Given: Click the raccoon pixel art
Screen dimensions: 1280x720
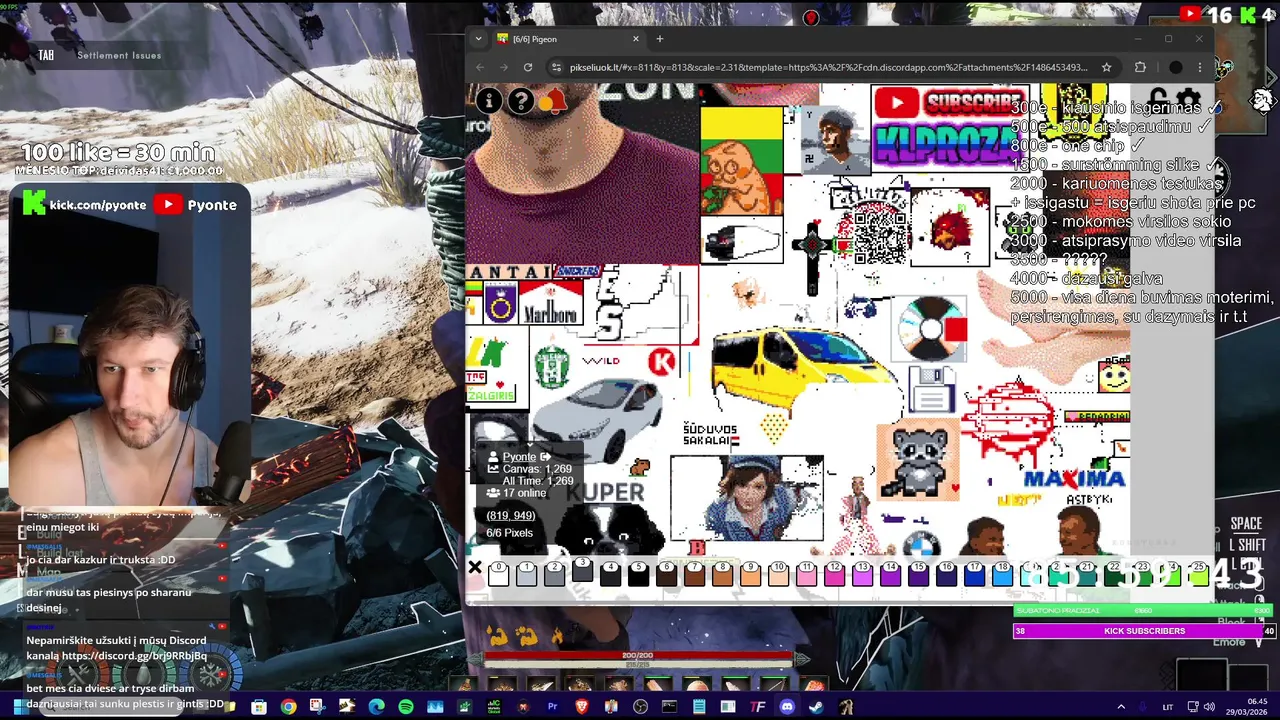Looking at the screenshot, I should click(x=918, y=460).
